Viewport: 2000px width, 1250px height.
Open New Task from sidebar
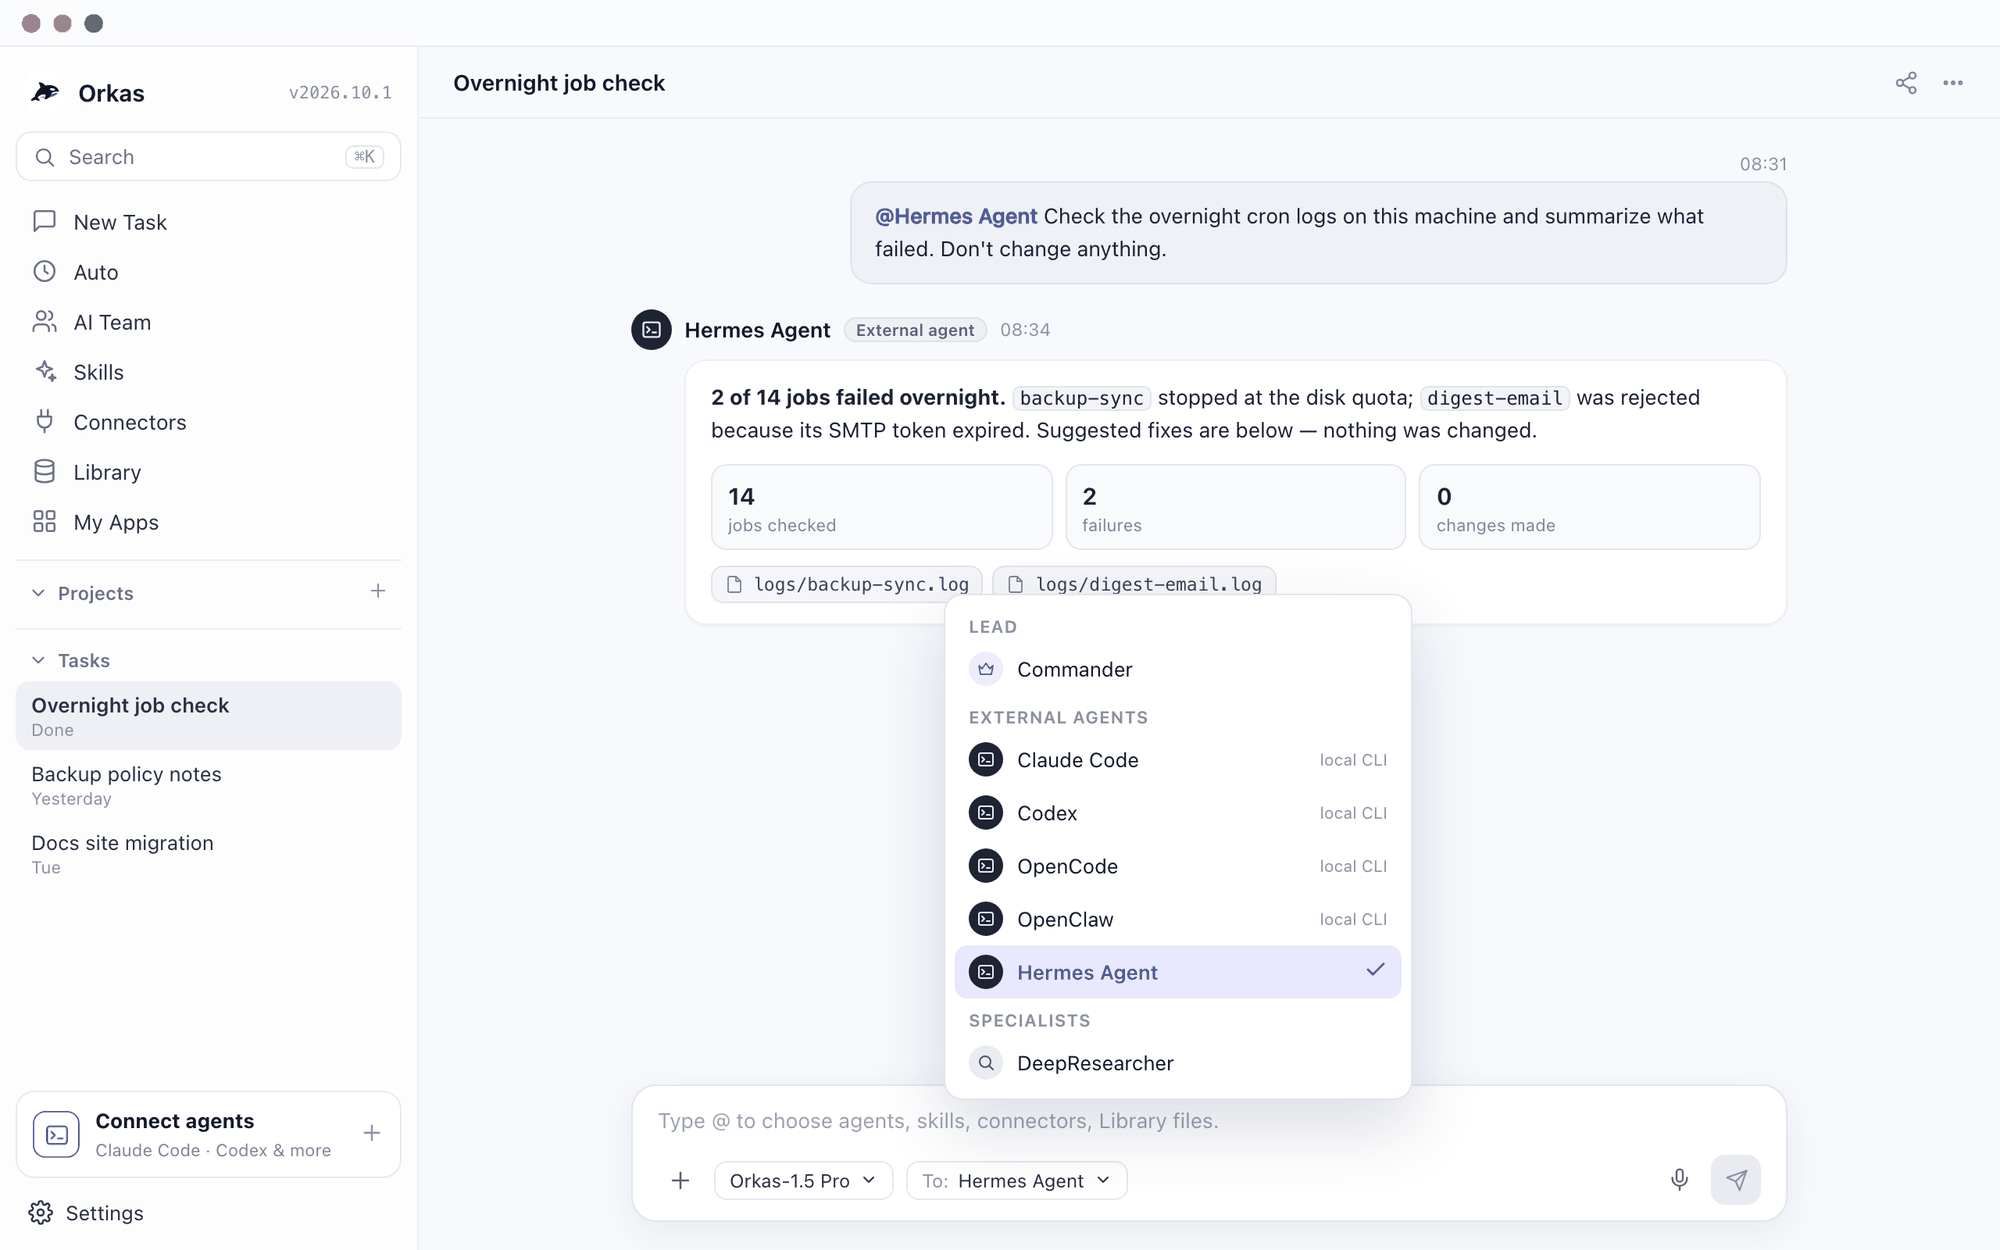(x=208, y=222)
